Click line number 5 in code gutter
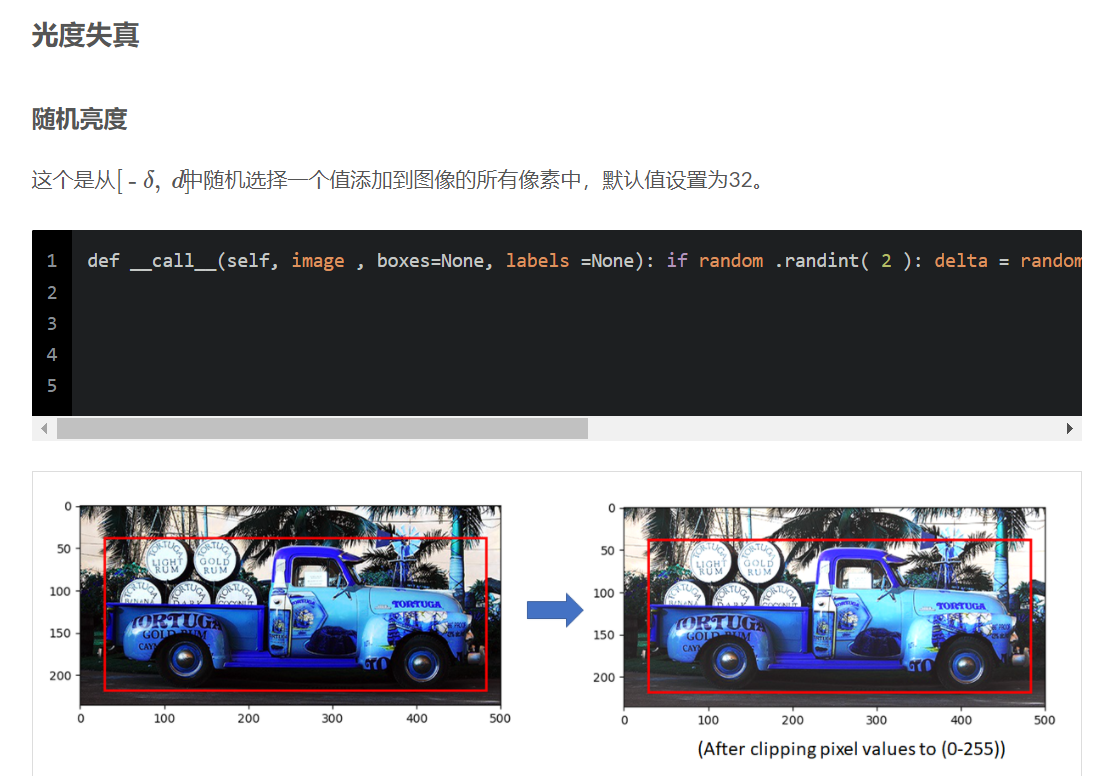This screenshot has height=776, width=1115. pos(52,386)
